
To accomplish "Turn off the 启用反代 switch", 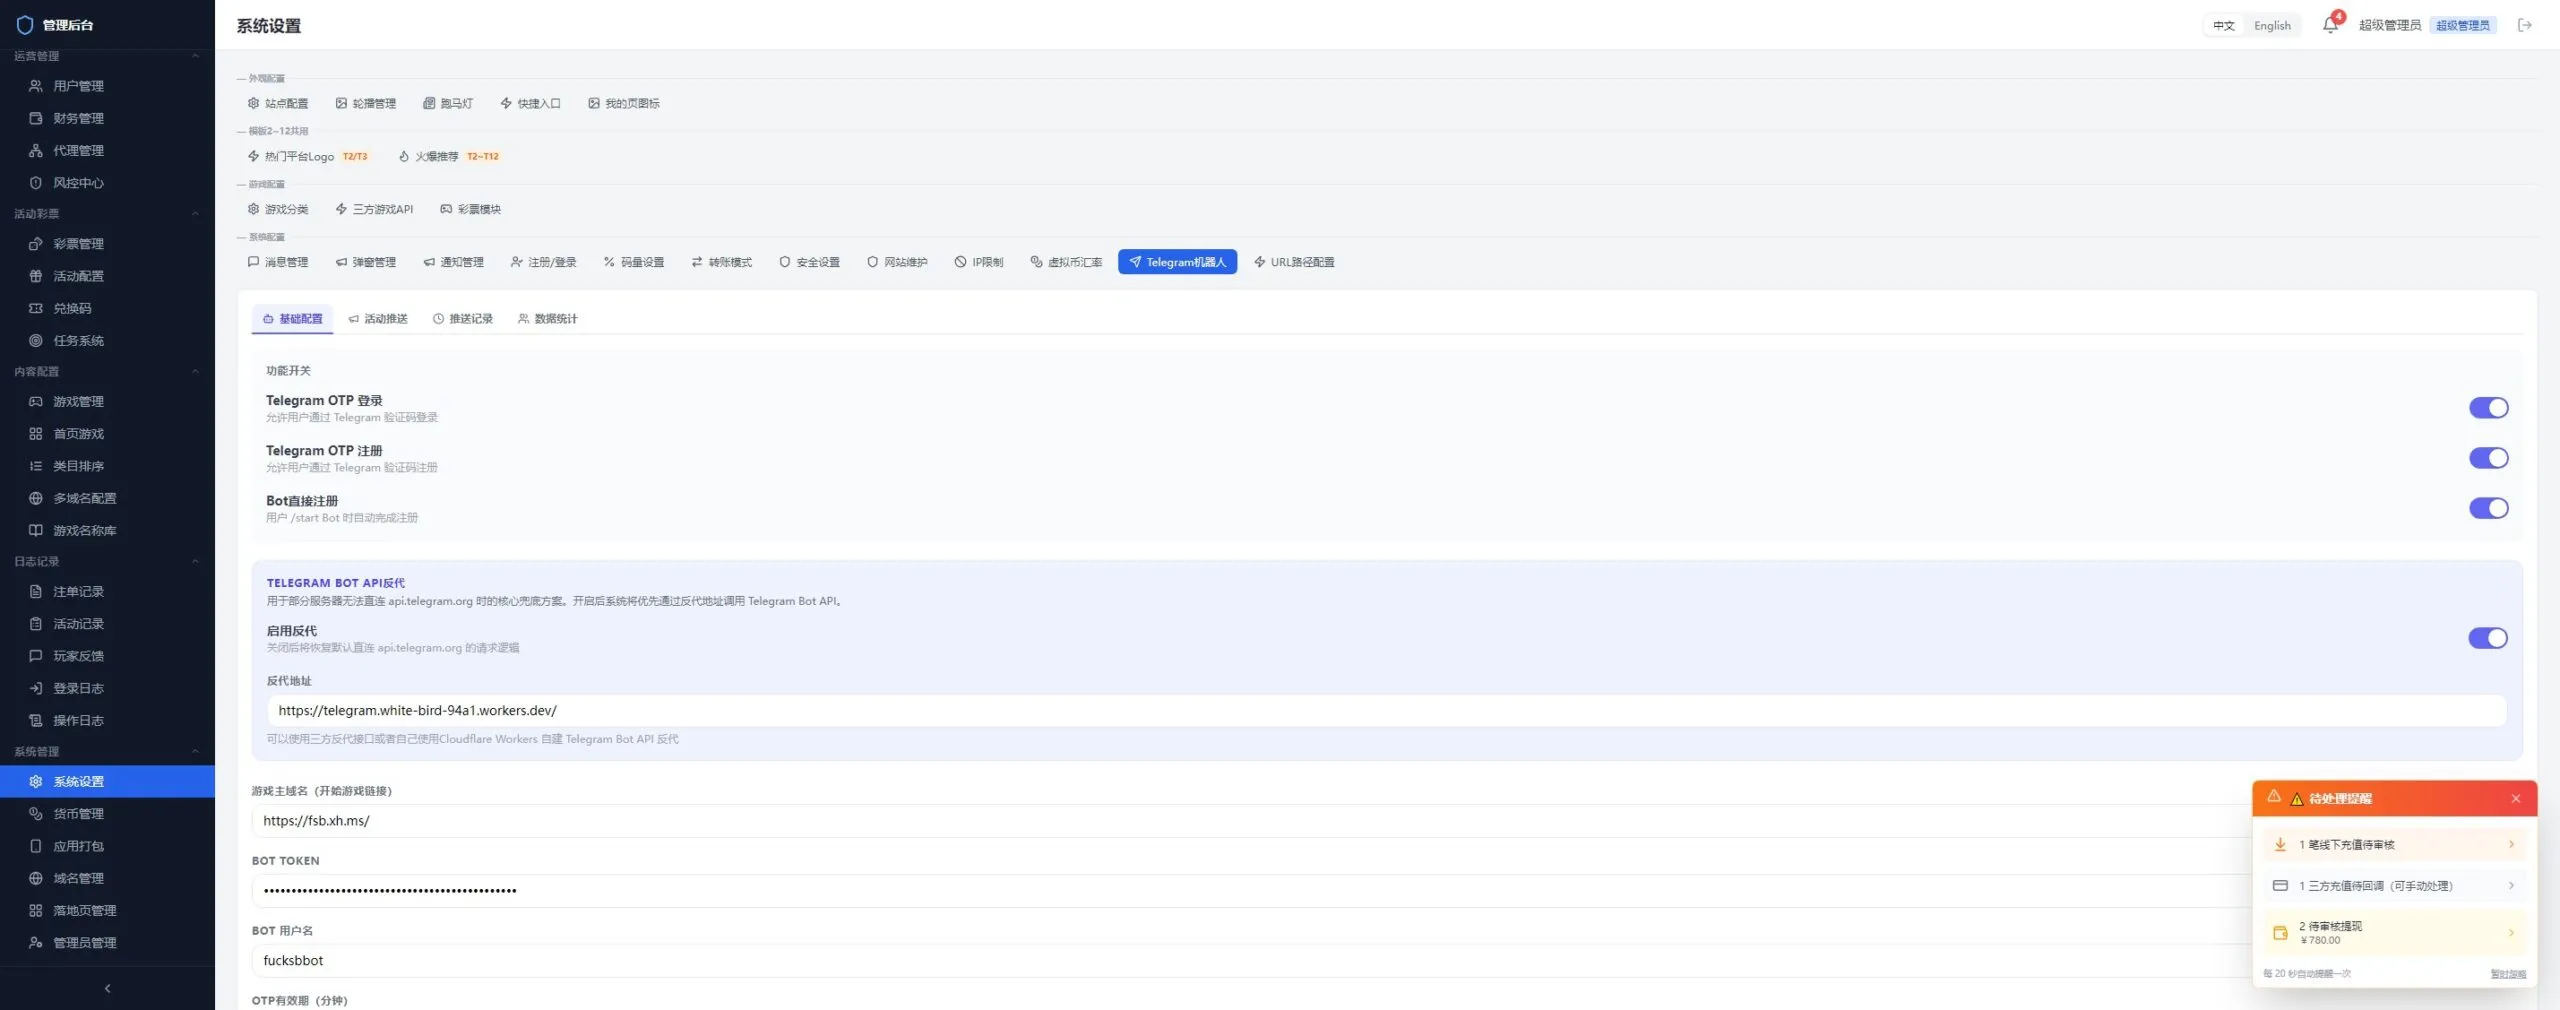I will point(2488,638).
